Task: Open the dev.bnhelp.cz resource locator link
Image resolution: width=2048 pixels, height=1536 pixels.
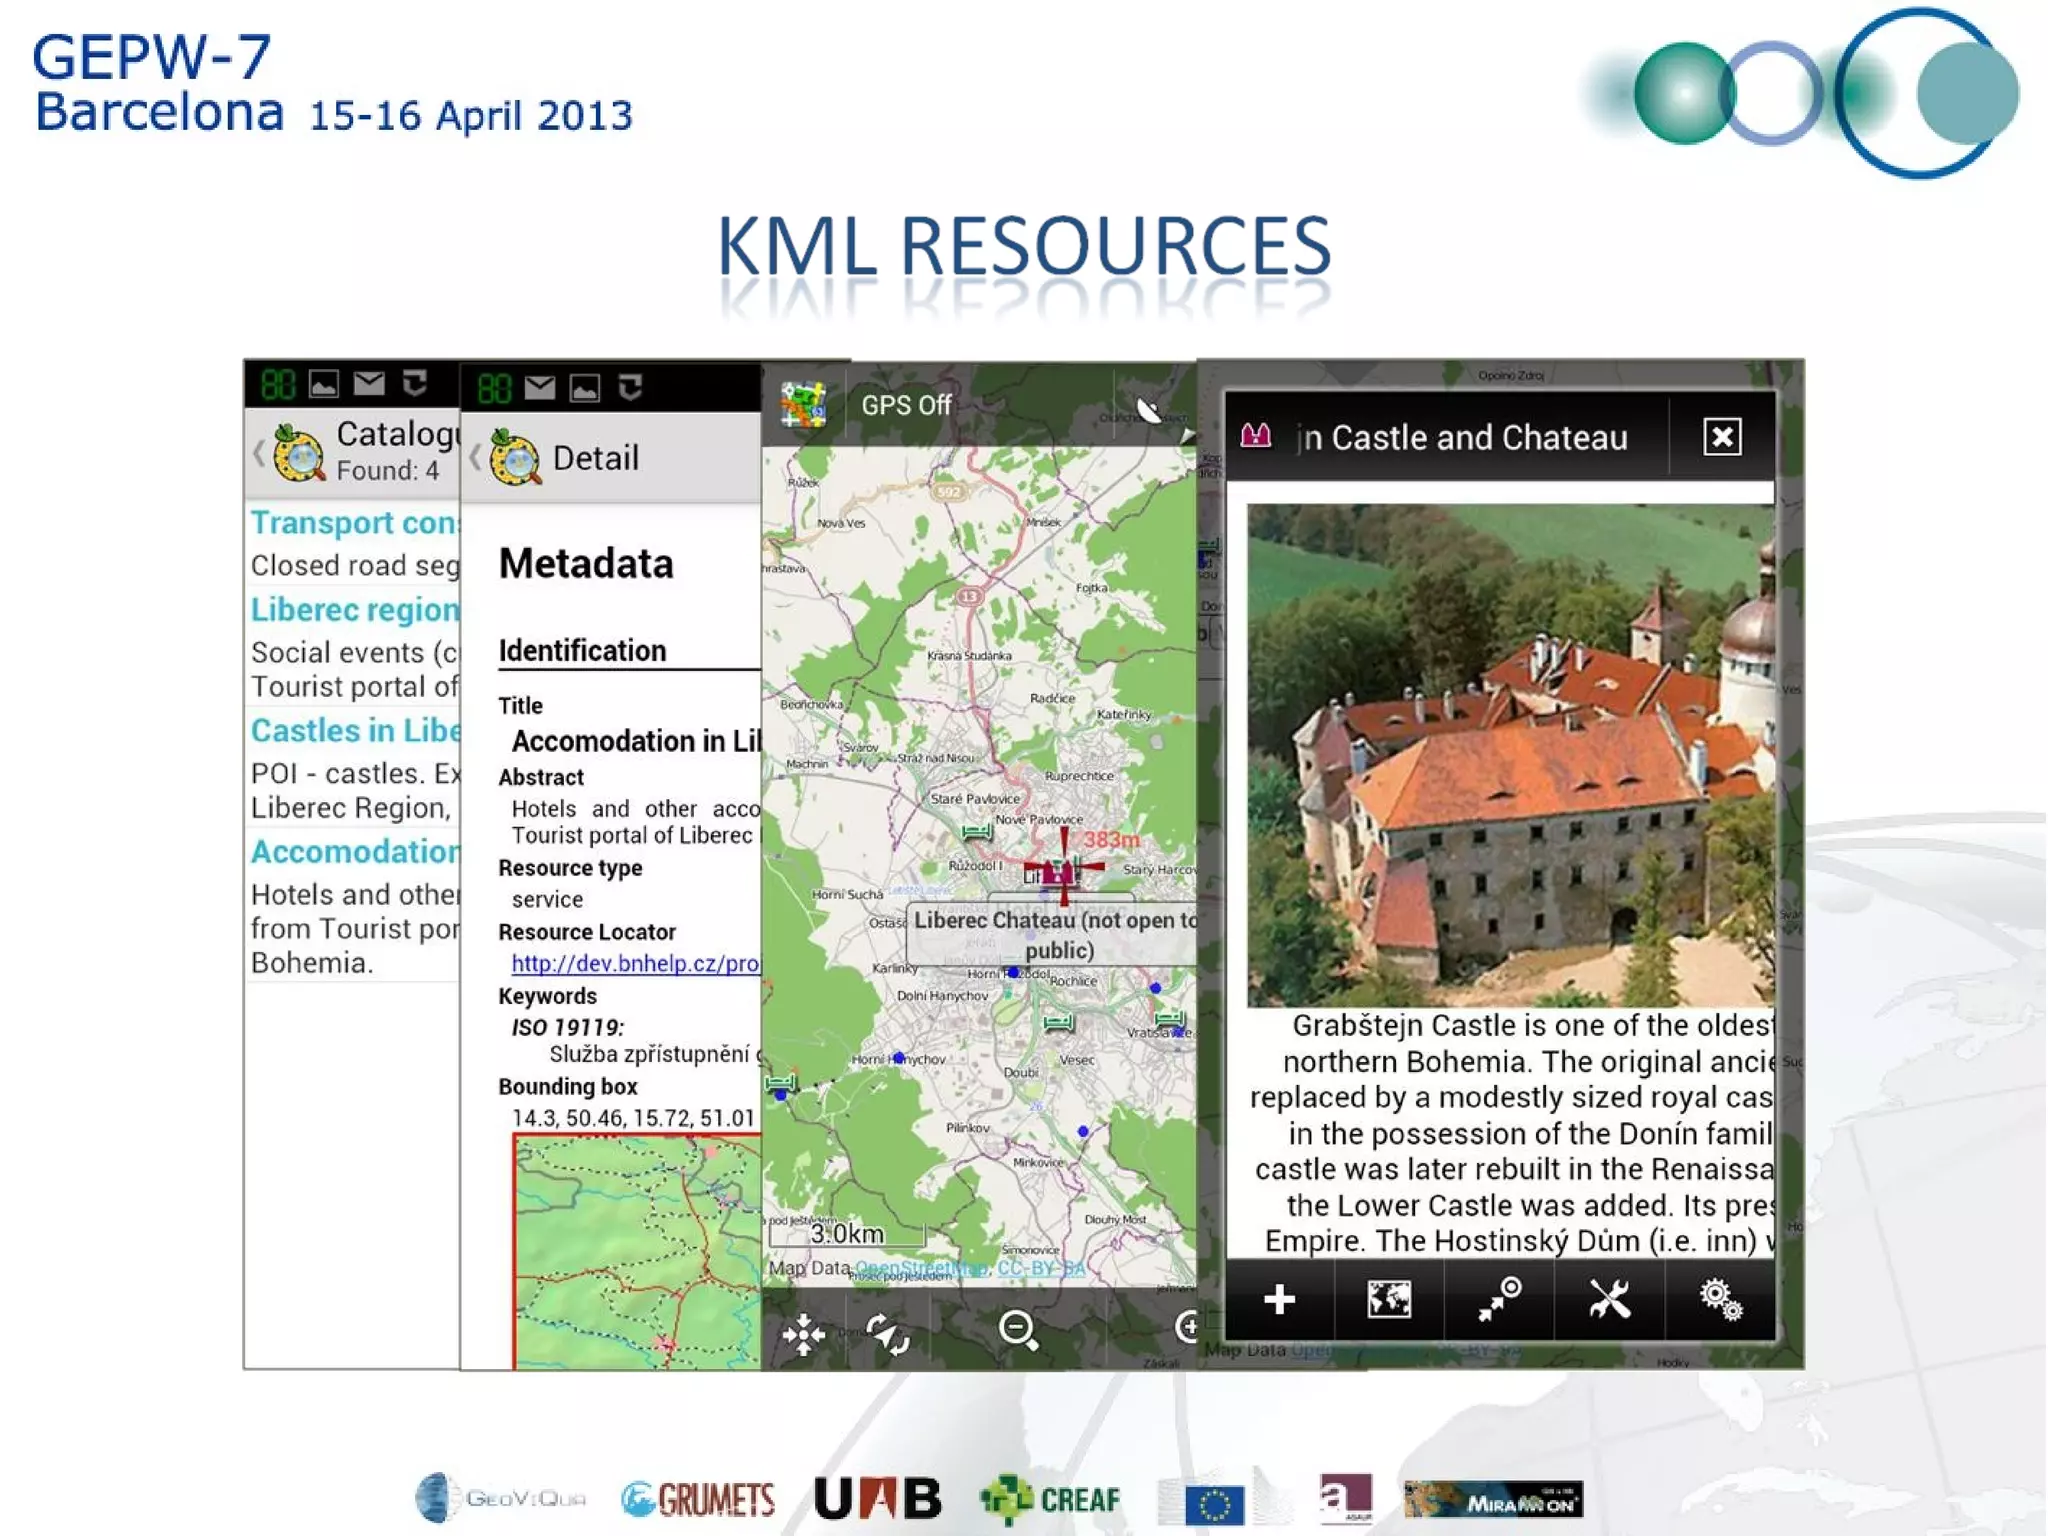Action: coord(635,963)
